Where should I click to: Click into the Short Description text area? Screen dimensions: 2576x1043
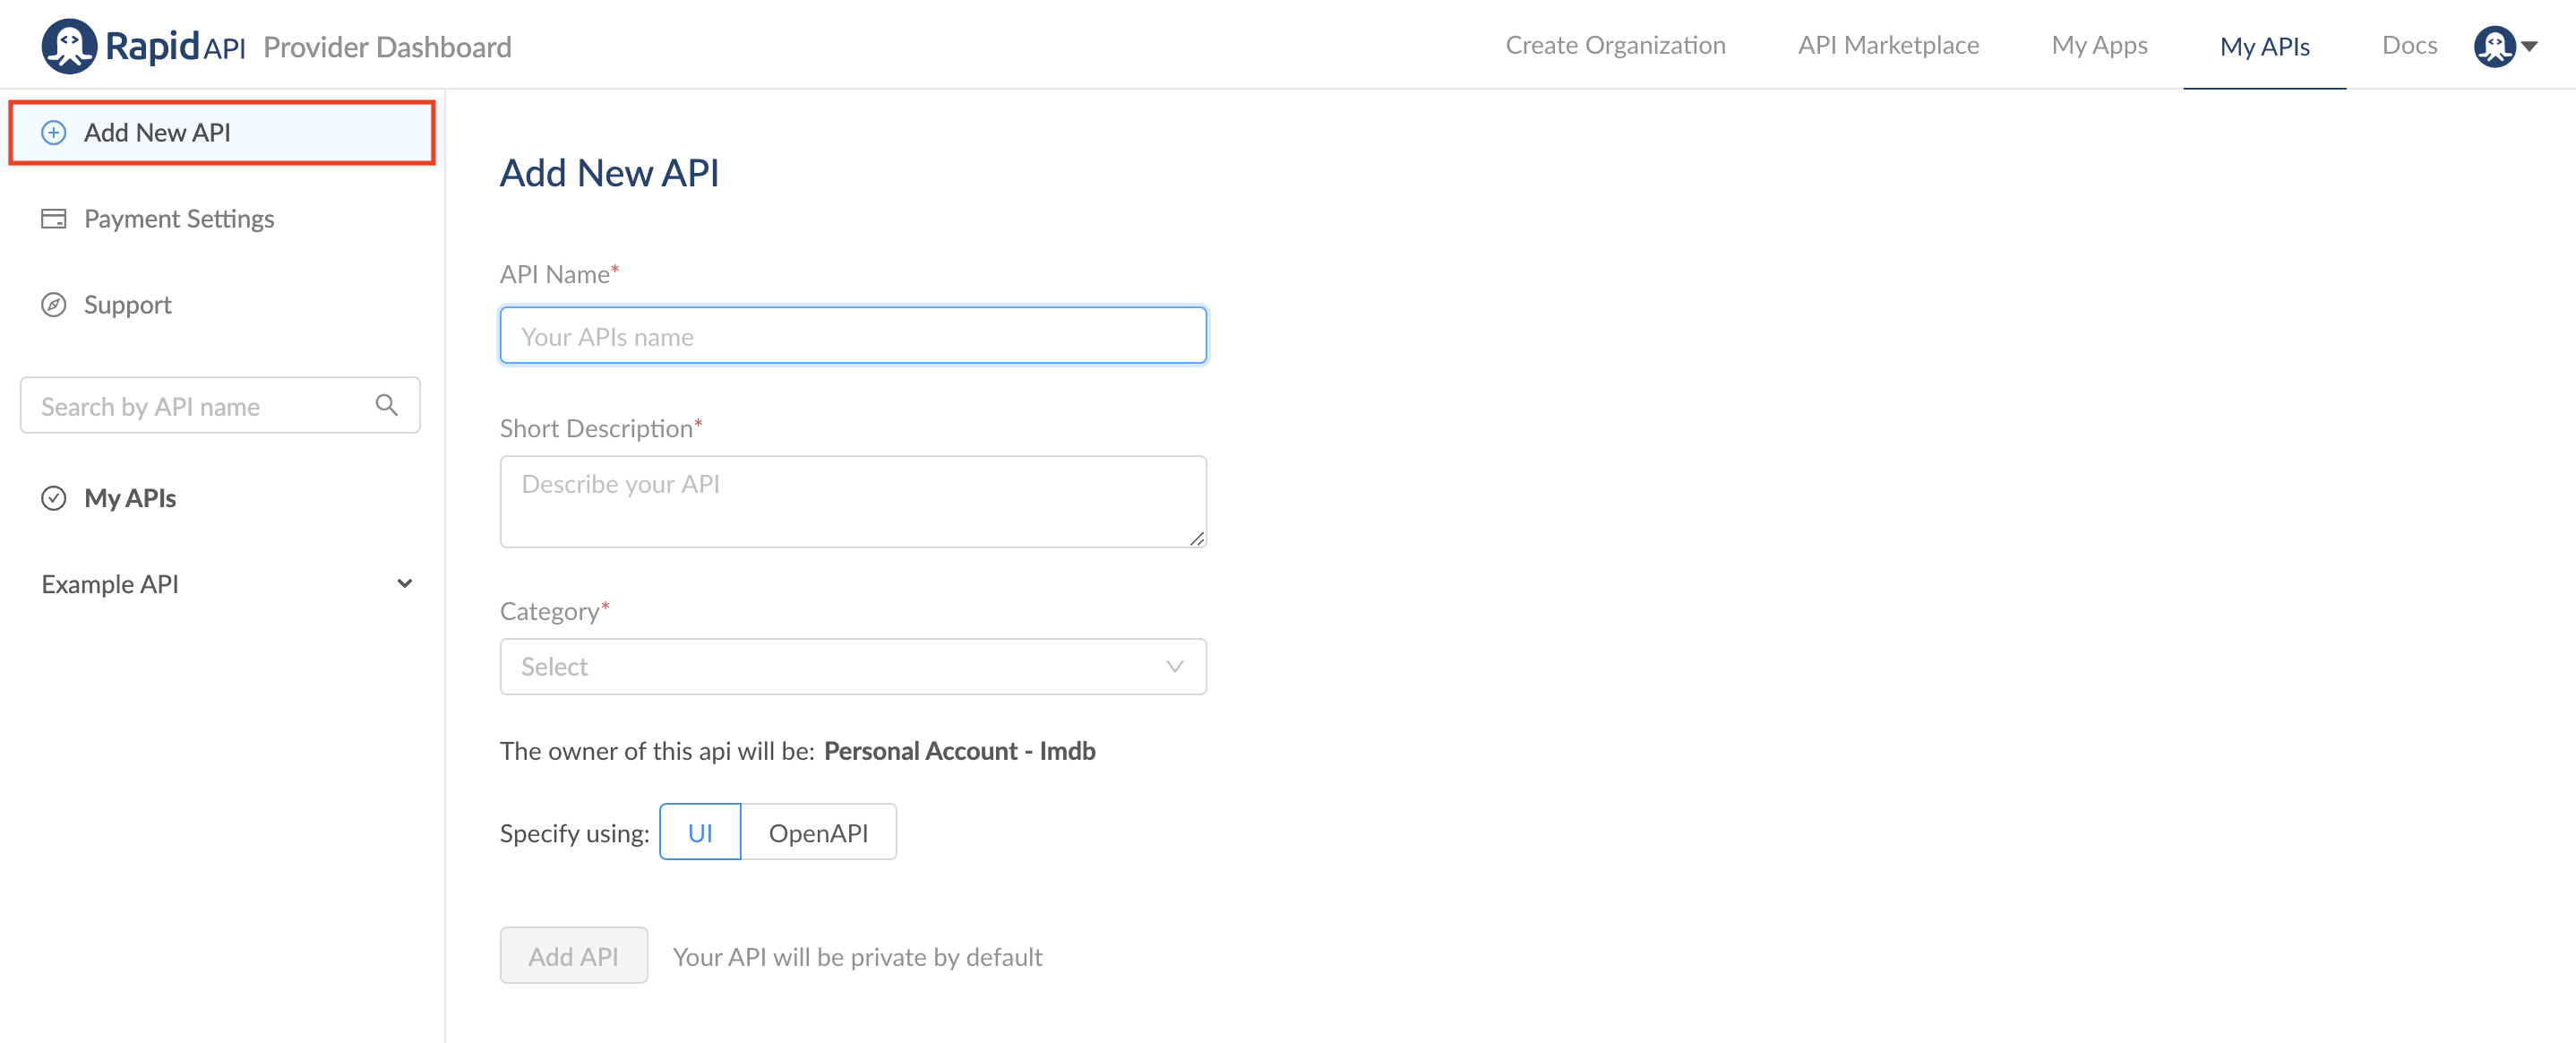click(853, 501)
